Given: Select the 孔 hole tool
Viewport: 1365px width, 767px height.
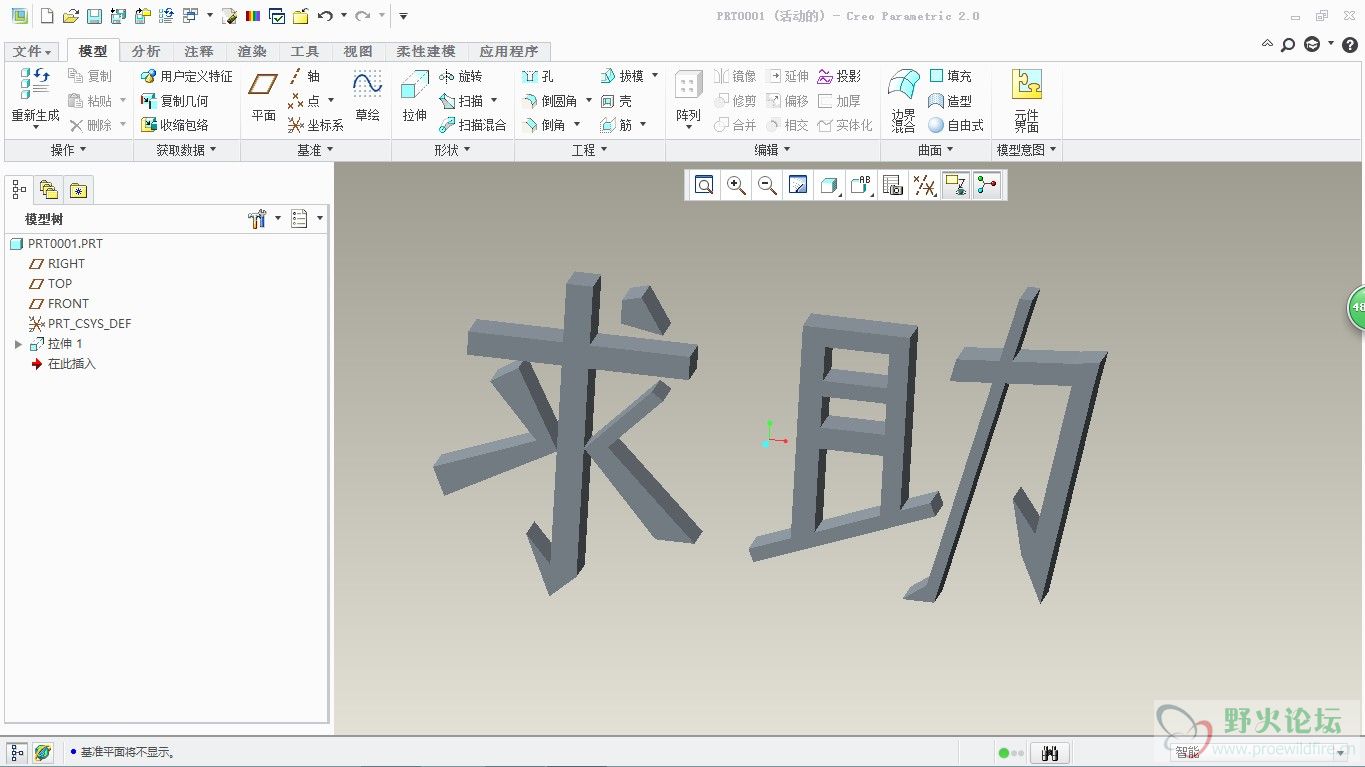Looking at the screenshot, I should point(538,76).
